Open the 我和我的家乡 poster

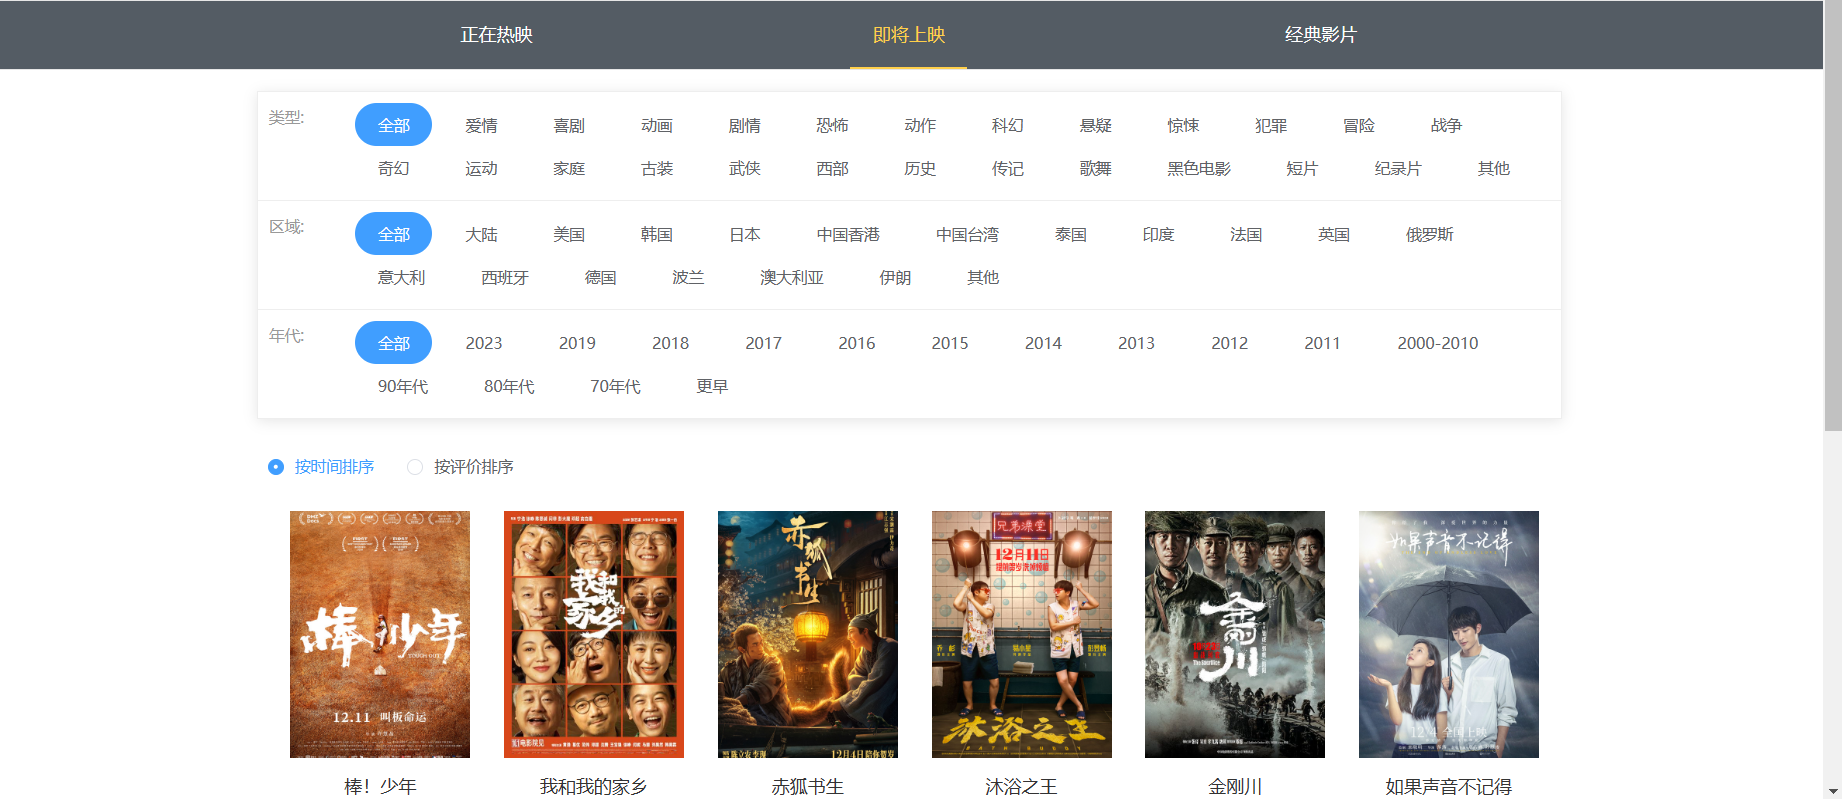coord(594,634)
